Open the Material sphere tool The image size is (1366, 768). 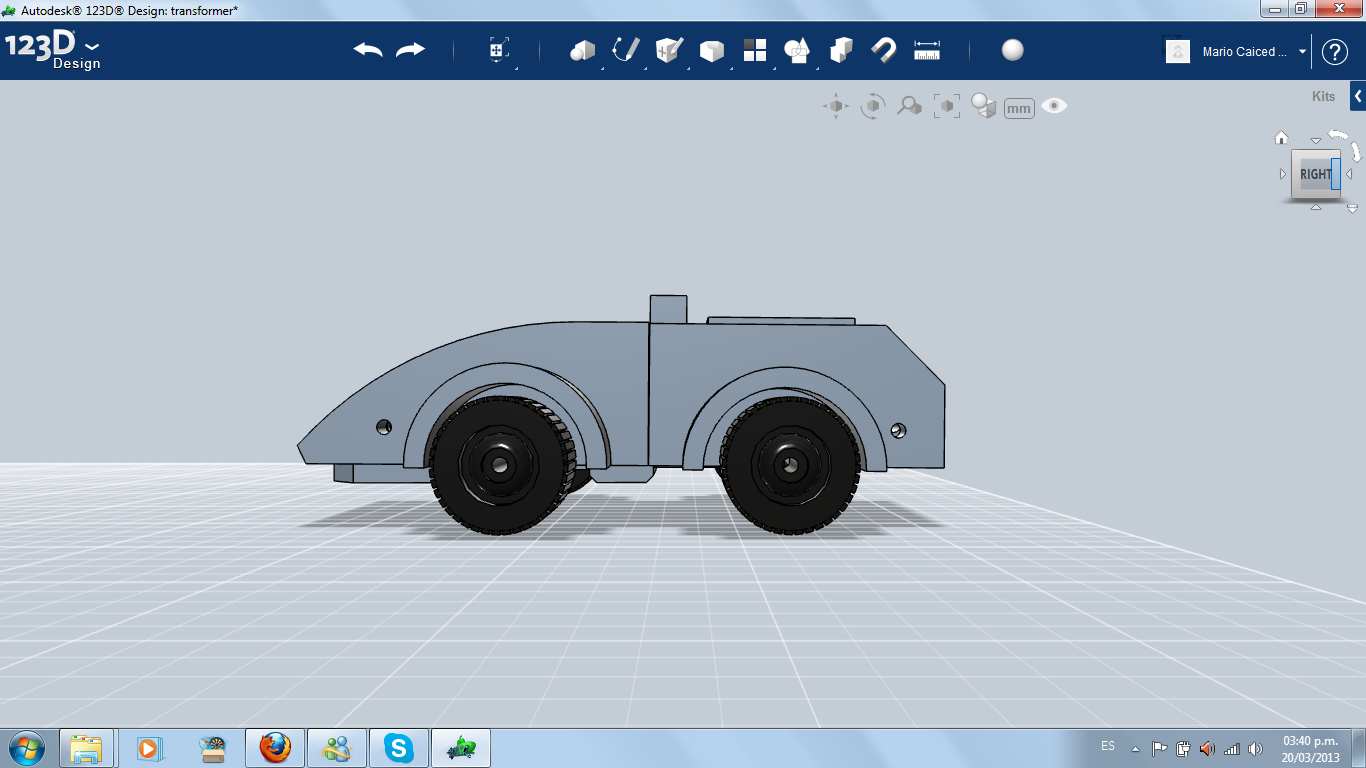click(1013, 50)
